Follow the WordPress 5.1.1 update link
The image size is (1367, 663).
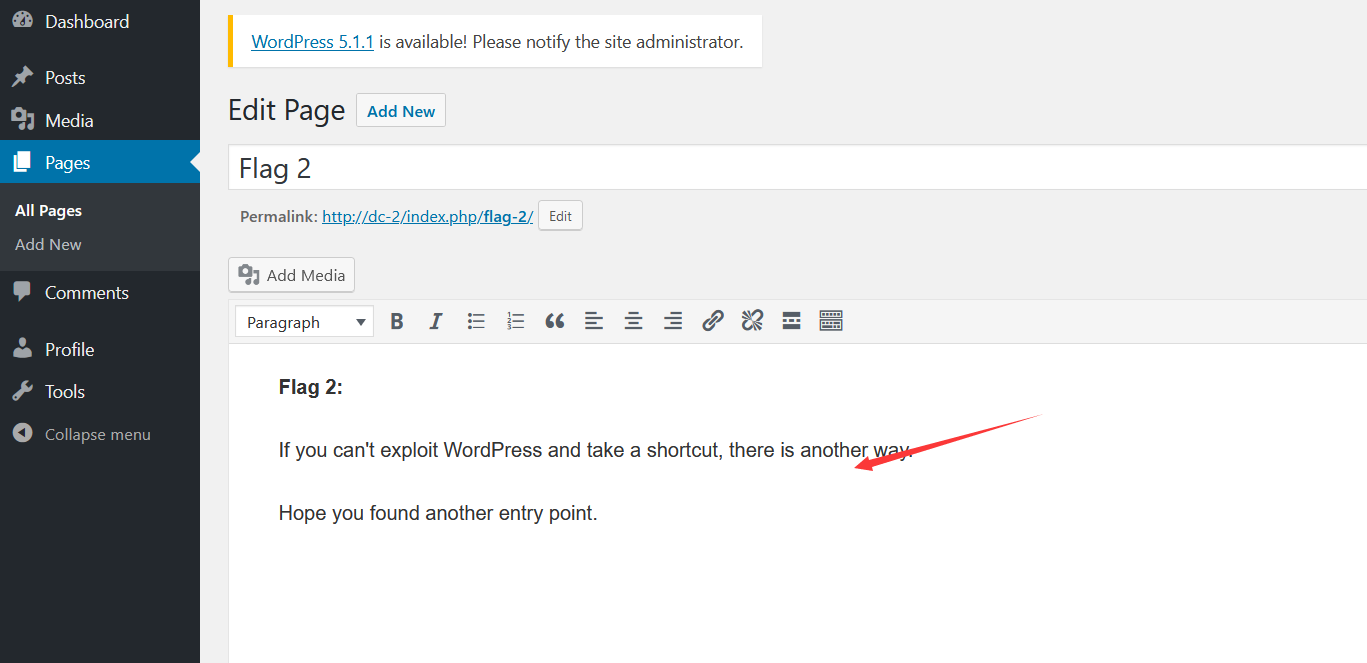pos(313,42)
